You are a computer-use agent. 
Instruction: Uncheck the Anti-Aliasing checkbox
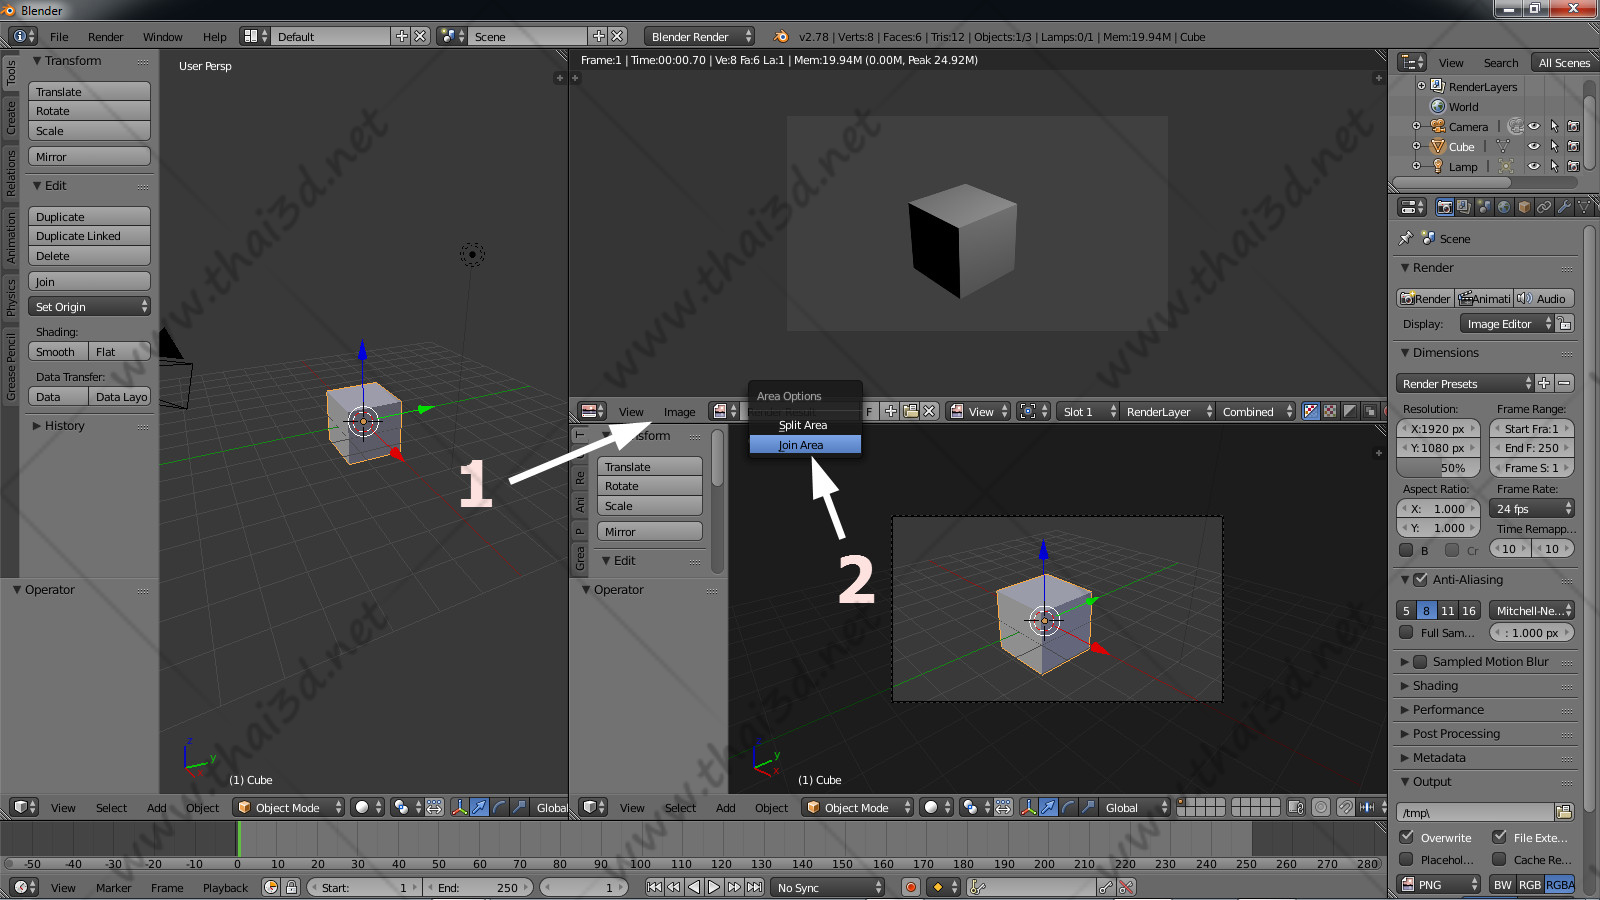tap(1420, 580)
